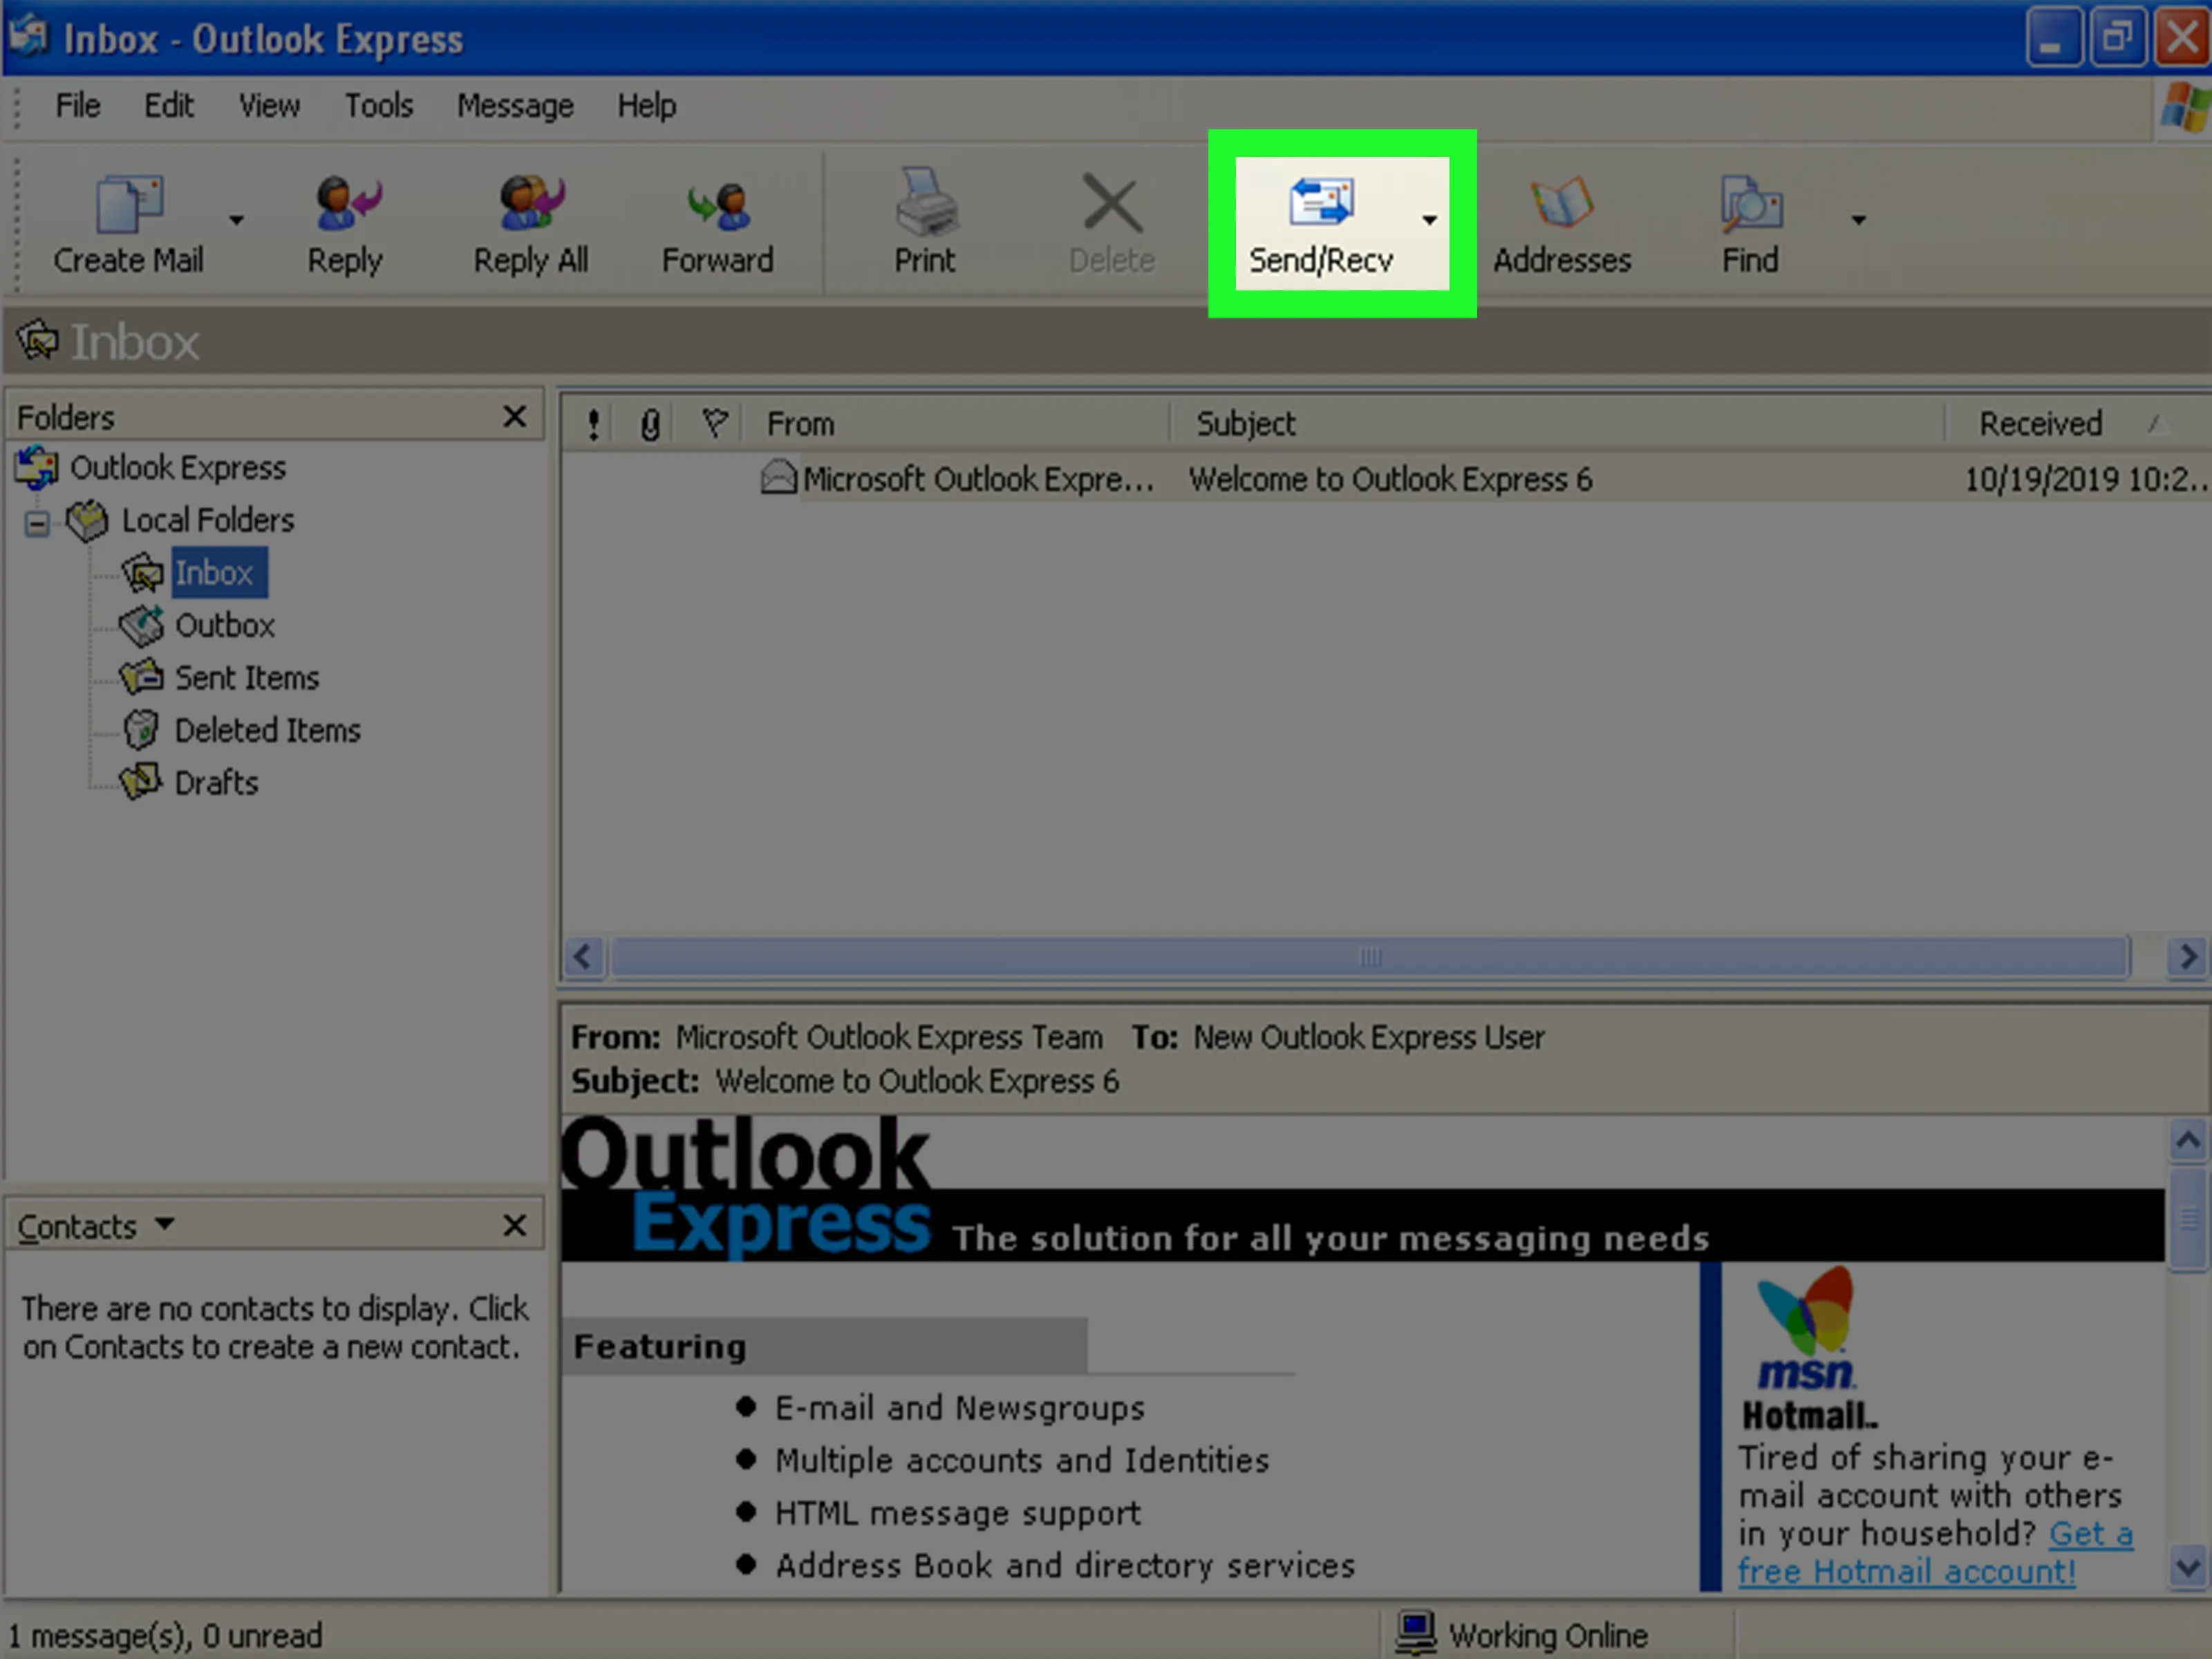
Task: Open the View menu
Action: coord(269,106)
